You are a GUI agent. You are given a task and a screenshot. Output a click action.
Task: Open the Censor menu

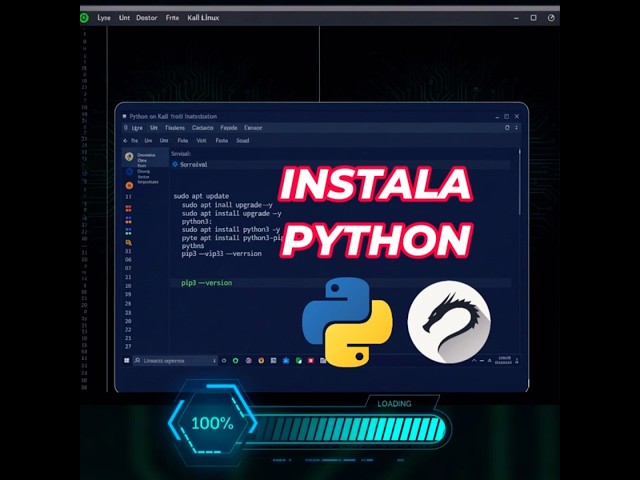(x=253, y=128)
